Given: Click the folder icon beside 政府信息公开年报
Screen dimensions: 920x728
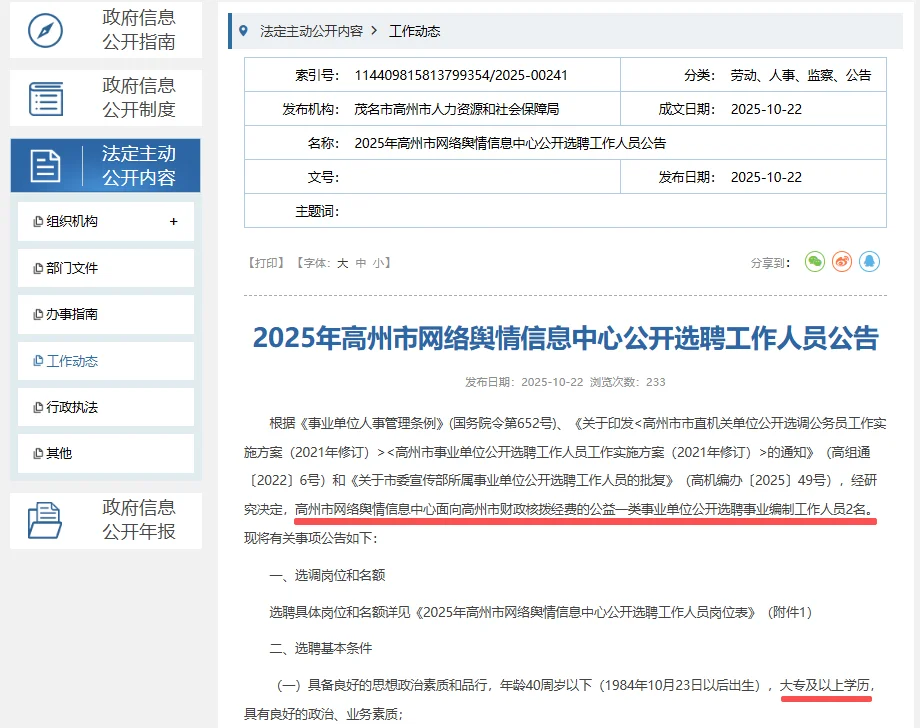Looking at the screenshot, I should [45, 520].
